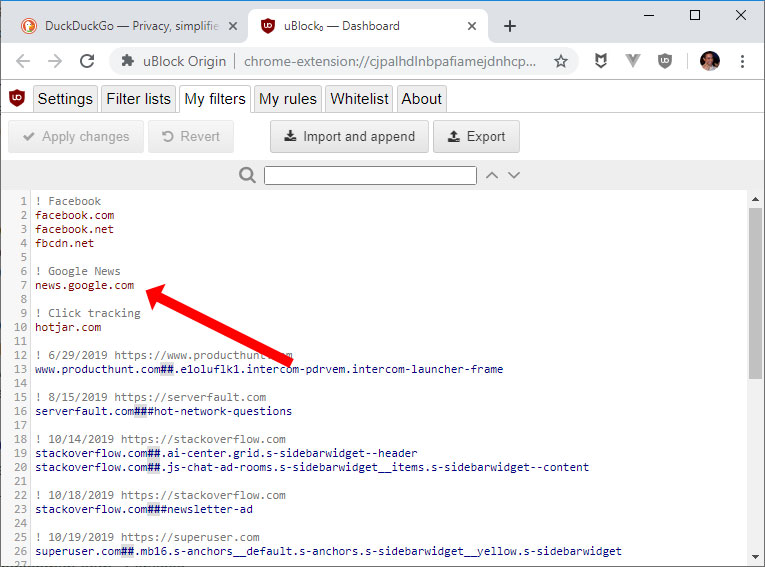Click the stackoverflow.com newsletter-ad filter line
Viewport: 765px width, 567px height.
144,509
